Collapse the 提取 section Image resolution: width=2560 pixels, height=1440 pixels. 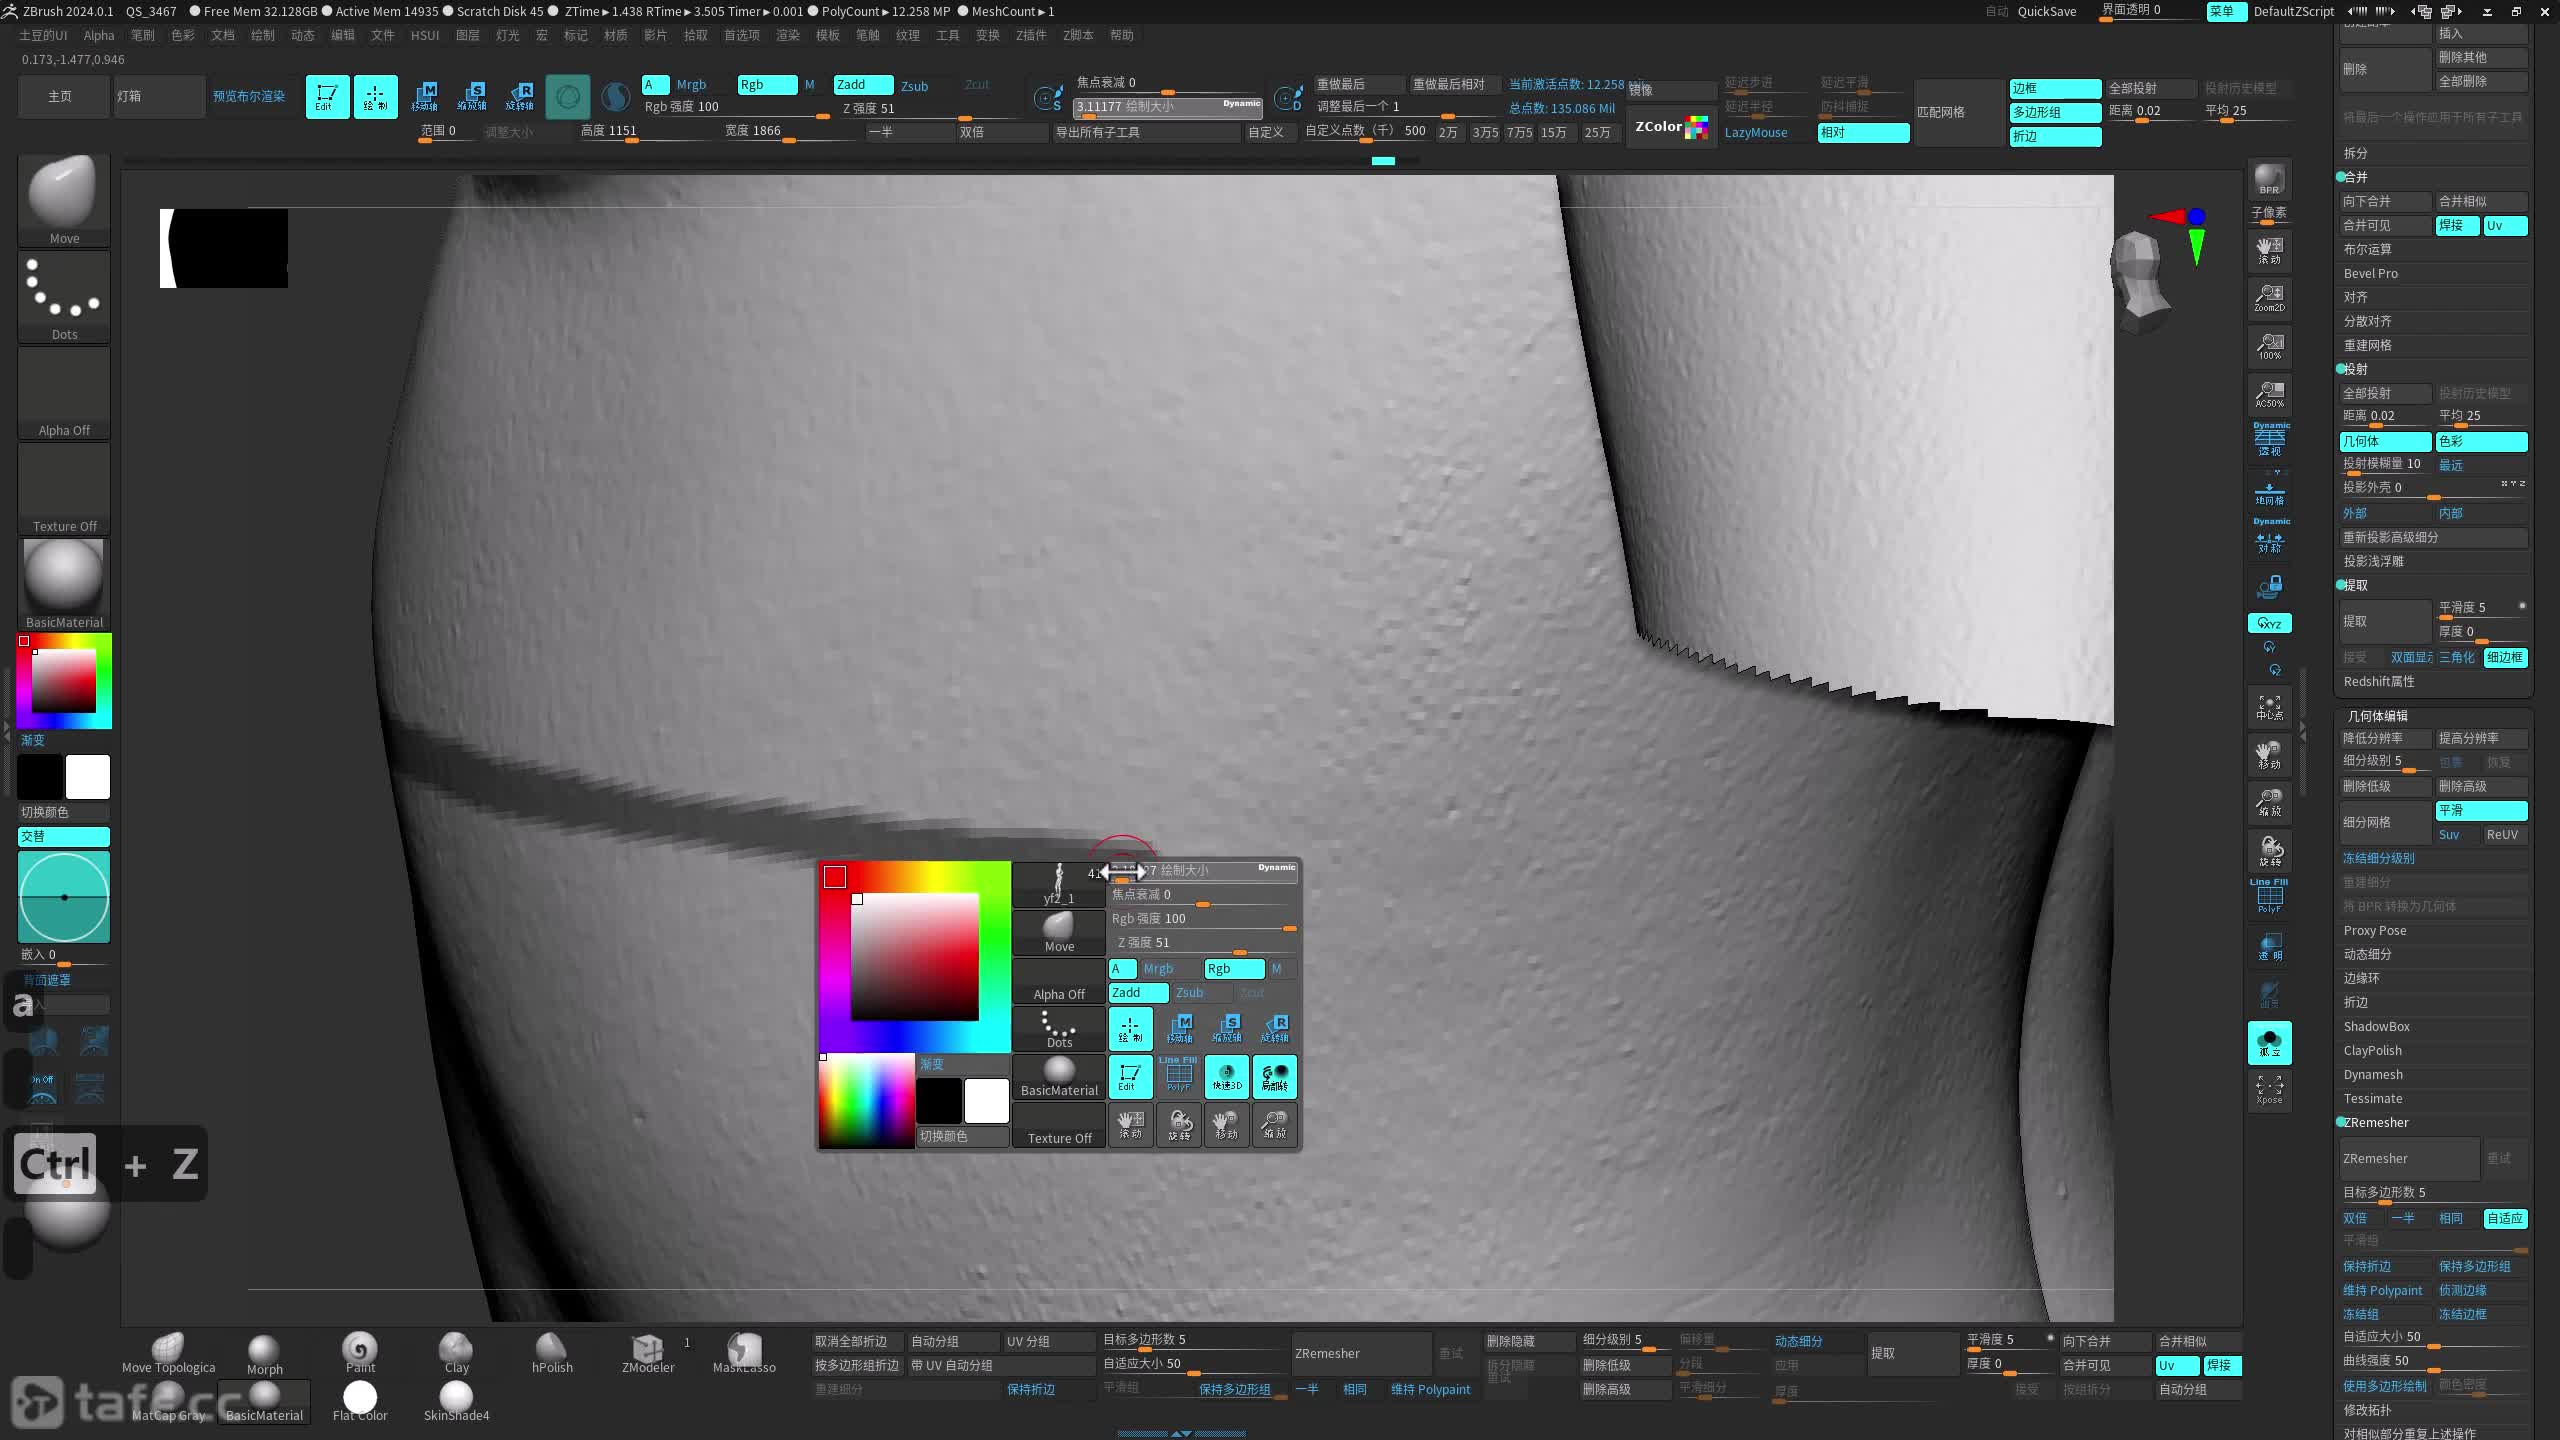2355,585
